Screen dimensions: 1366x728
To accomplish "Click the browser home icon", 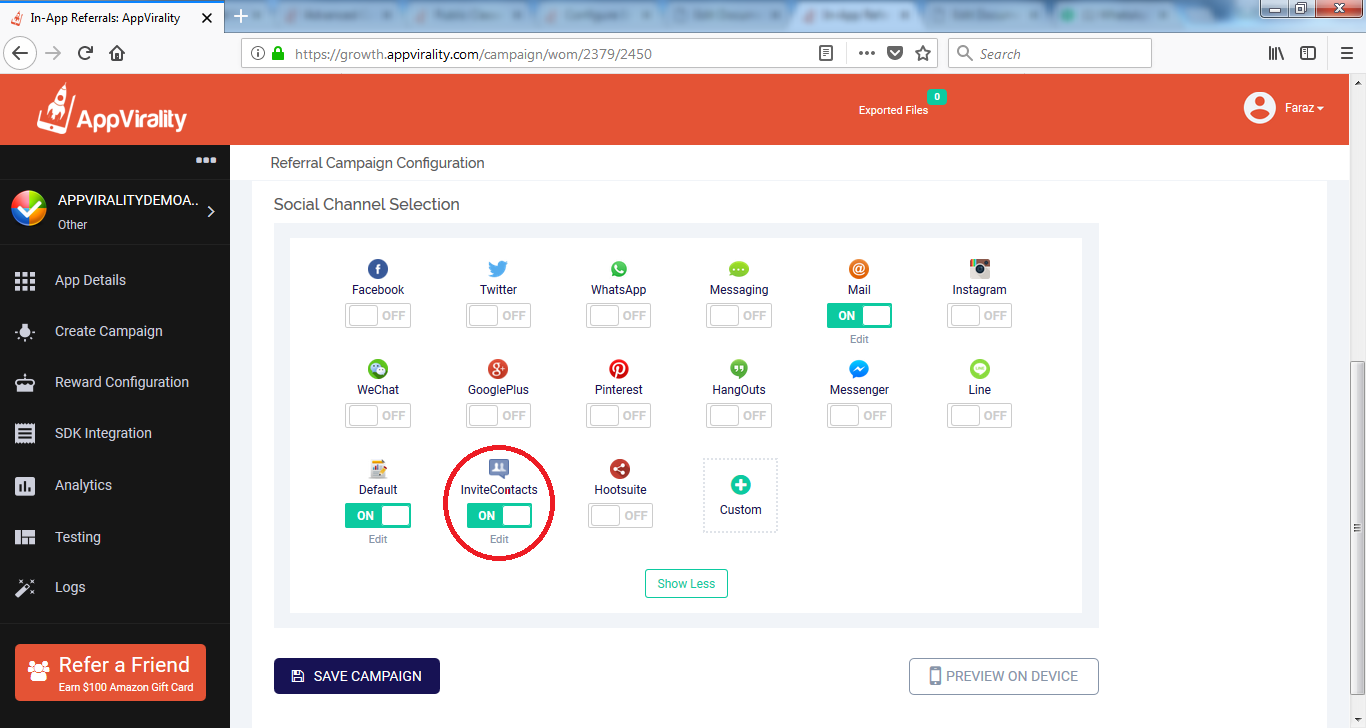I will tap(117, 54).
